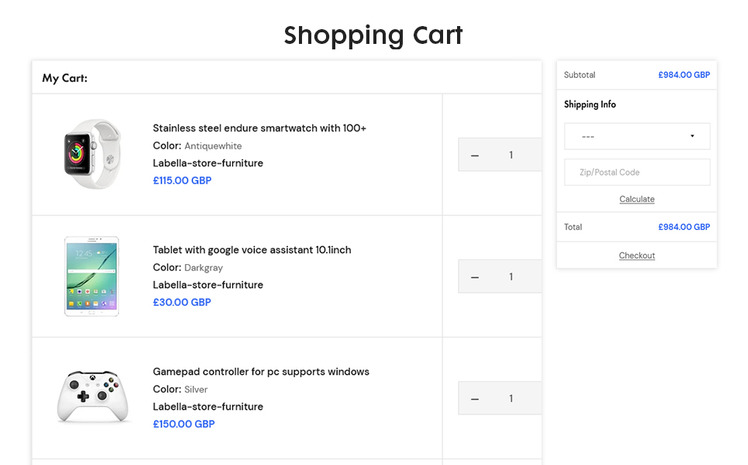This screenshot has height=465, width=748.
Task: Click the tablet quantity value field
Action: click(511, 277)
